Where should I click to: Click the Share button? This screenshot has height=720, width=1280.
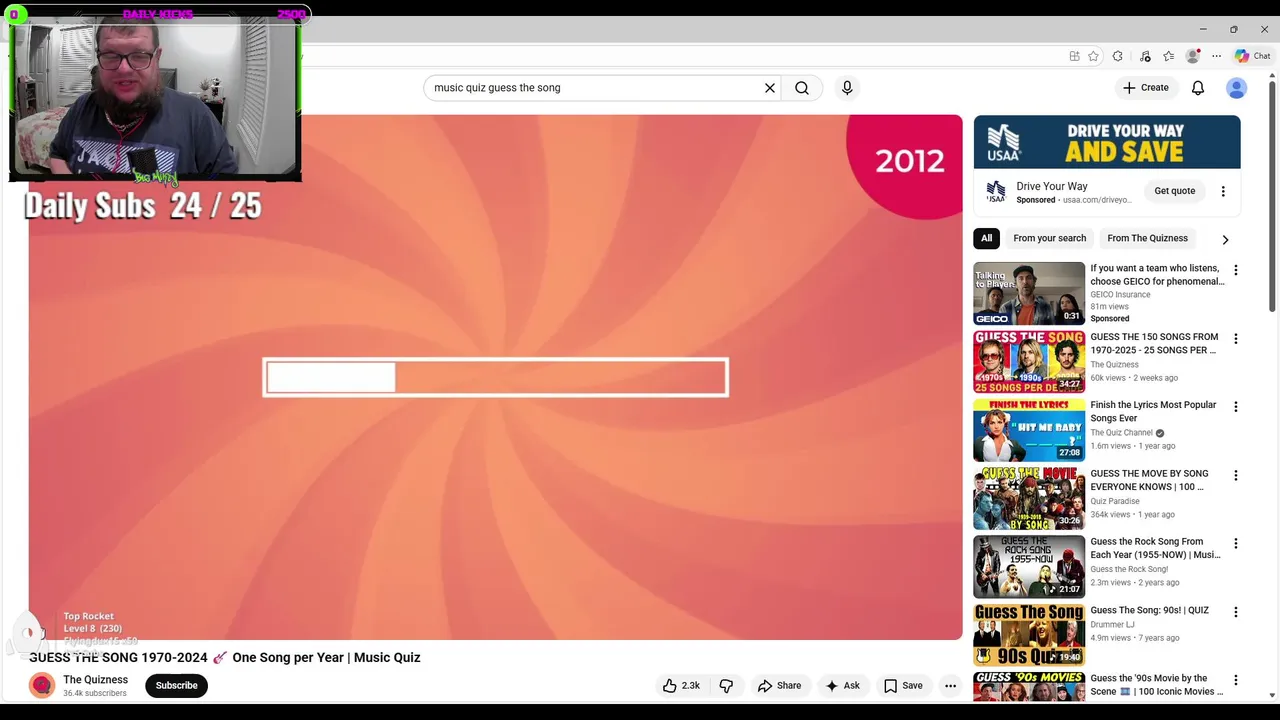coord(779,686)
